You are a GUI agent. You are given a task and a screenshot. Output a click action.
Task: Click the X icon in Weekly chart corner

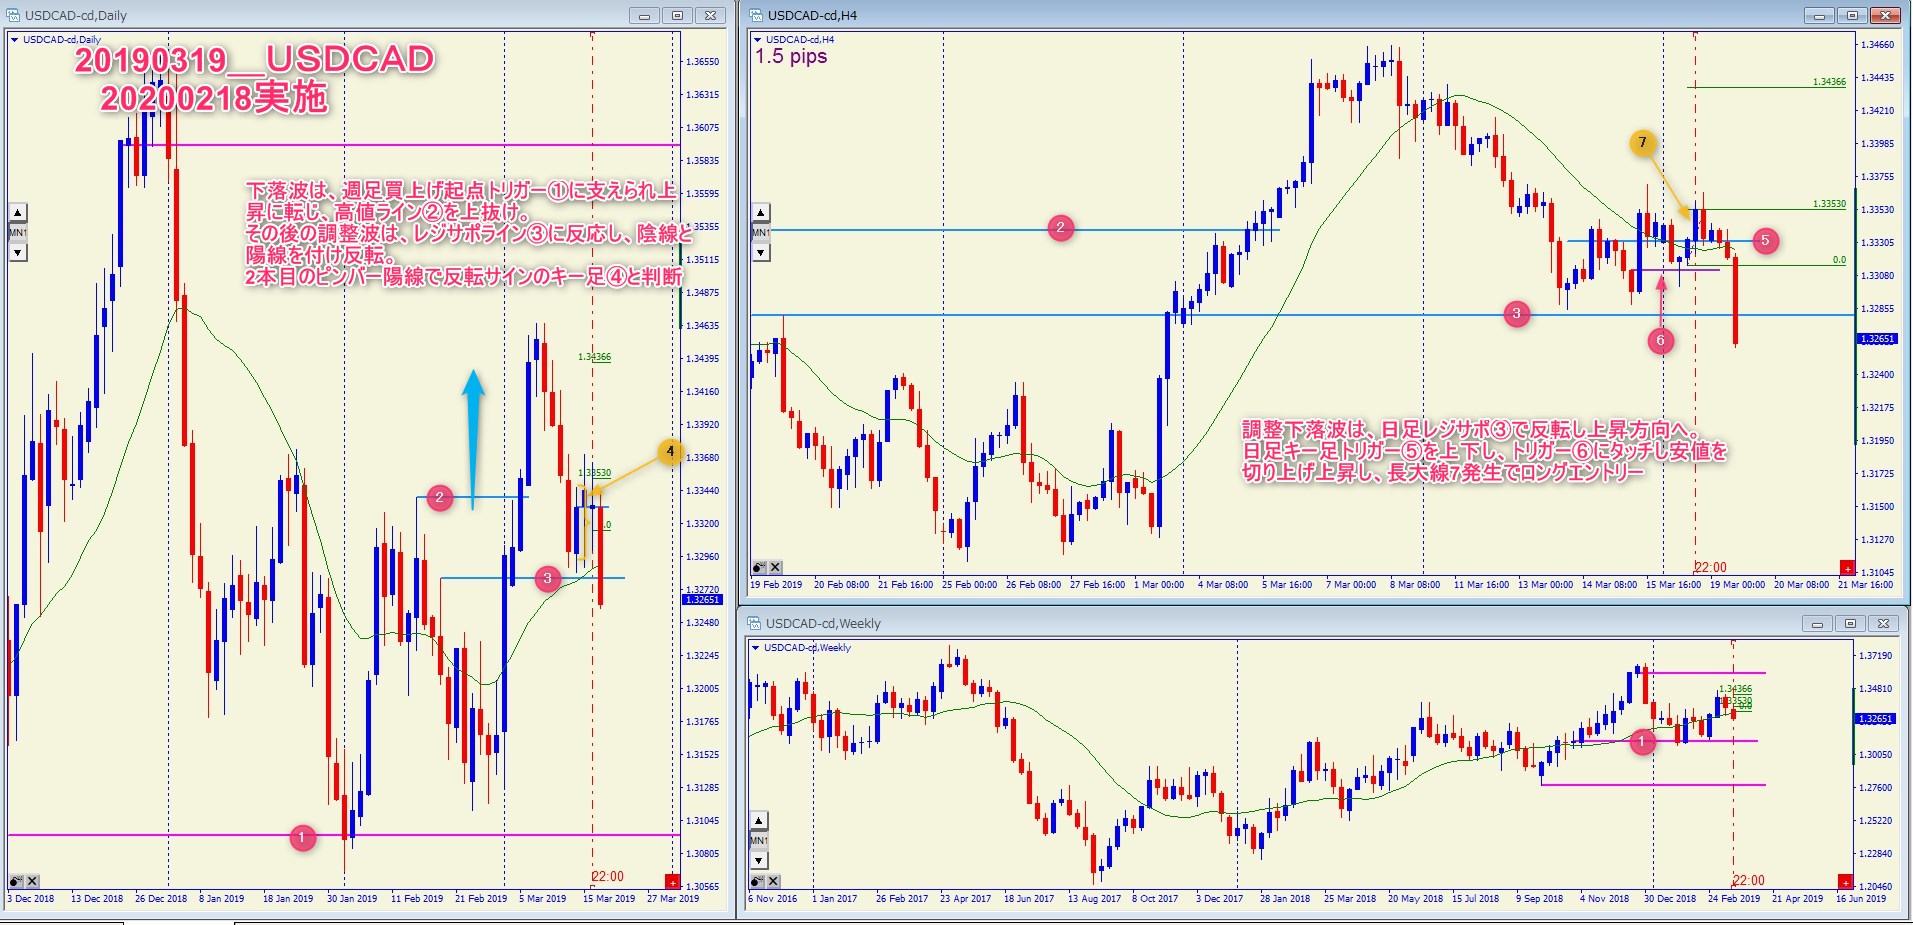775,881
